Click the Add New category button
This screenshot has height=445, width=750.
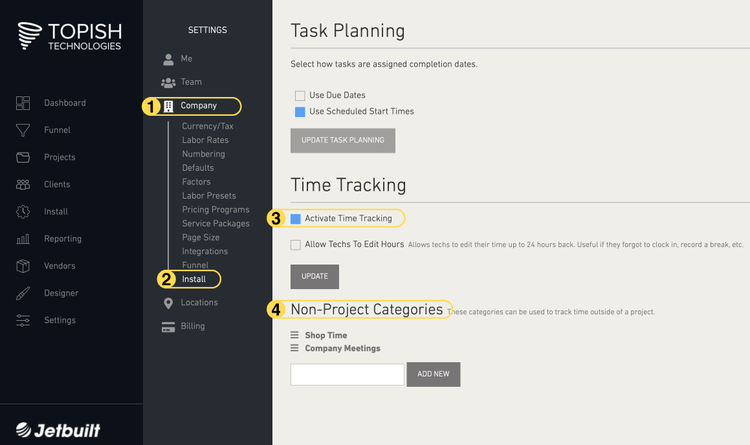(433, 374)
